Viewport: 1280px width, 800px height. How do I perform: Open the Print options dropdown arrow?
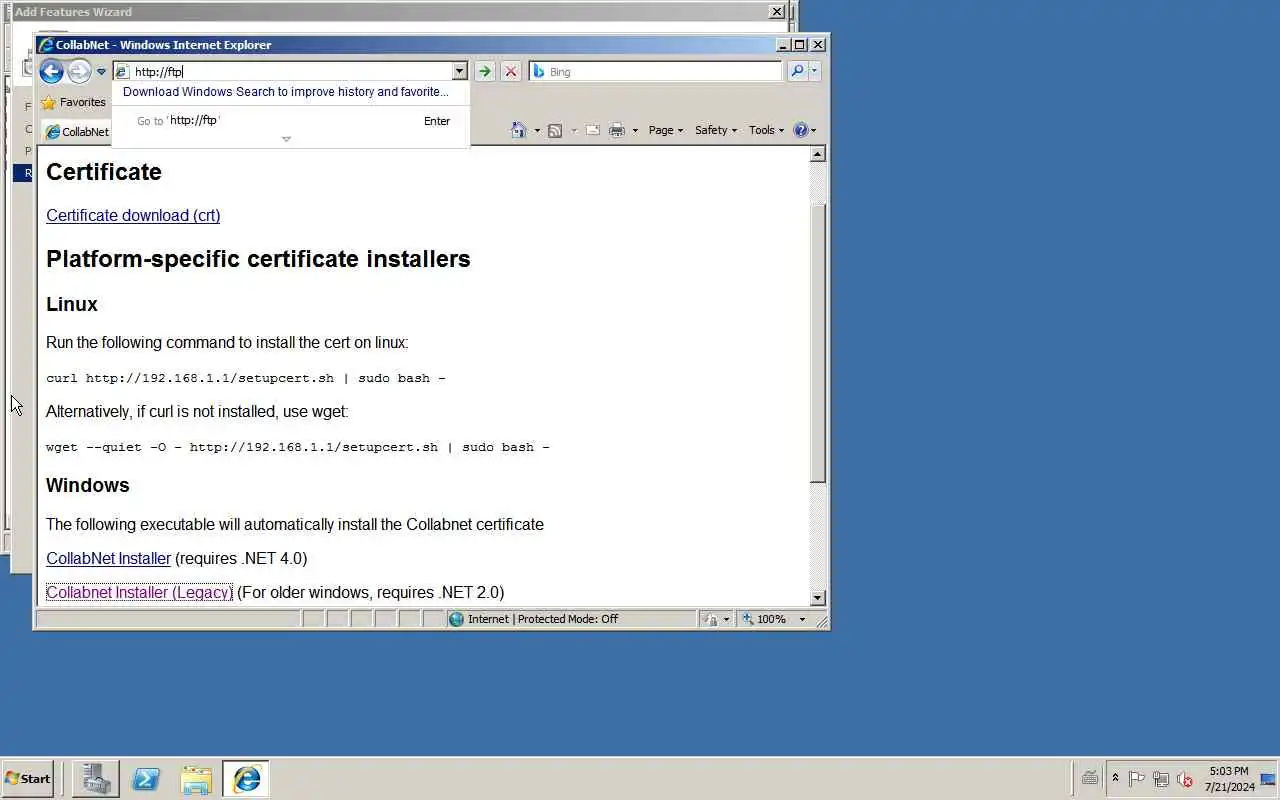[635, 131]
